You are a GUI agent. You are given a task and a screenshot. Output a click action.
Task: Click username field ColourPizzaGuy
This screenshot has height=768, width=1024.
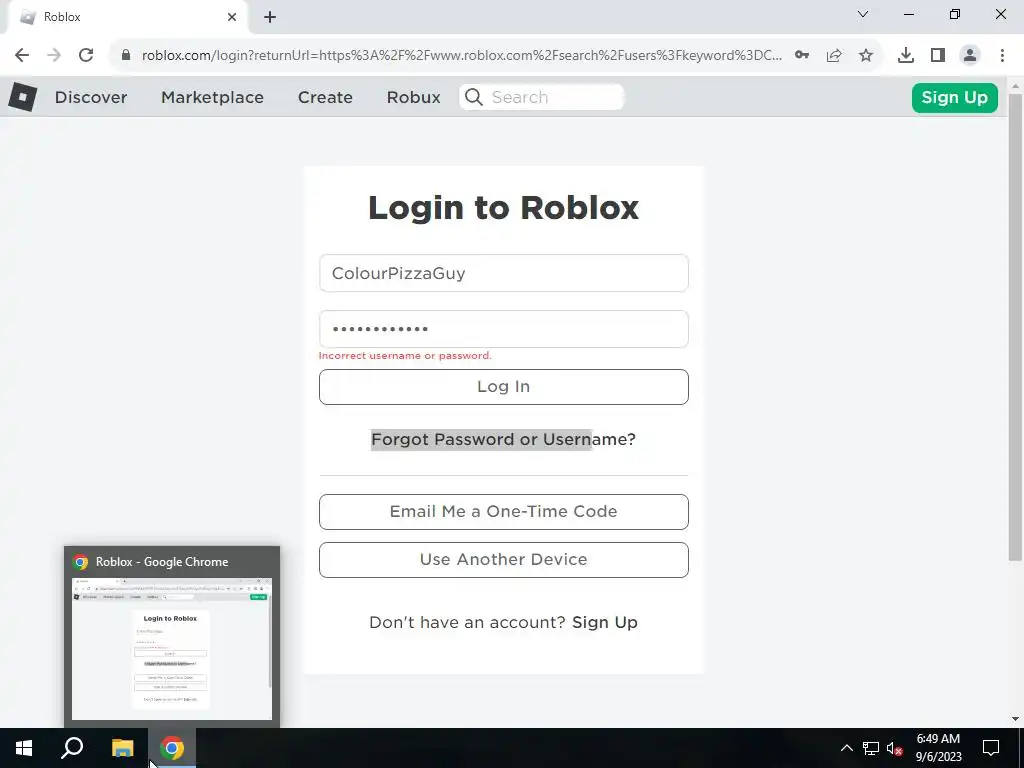504,273
